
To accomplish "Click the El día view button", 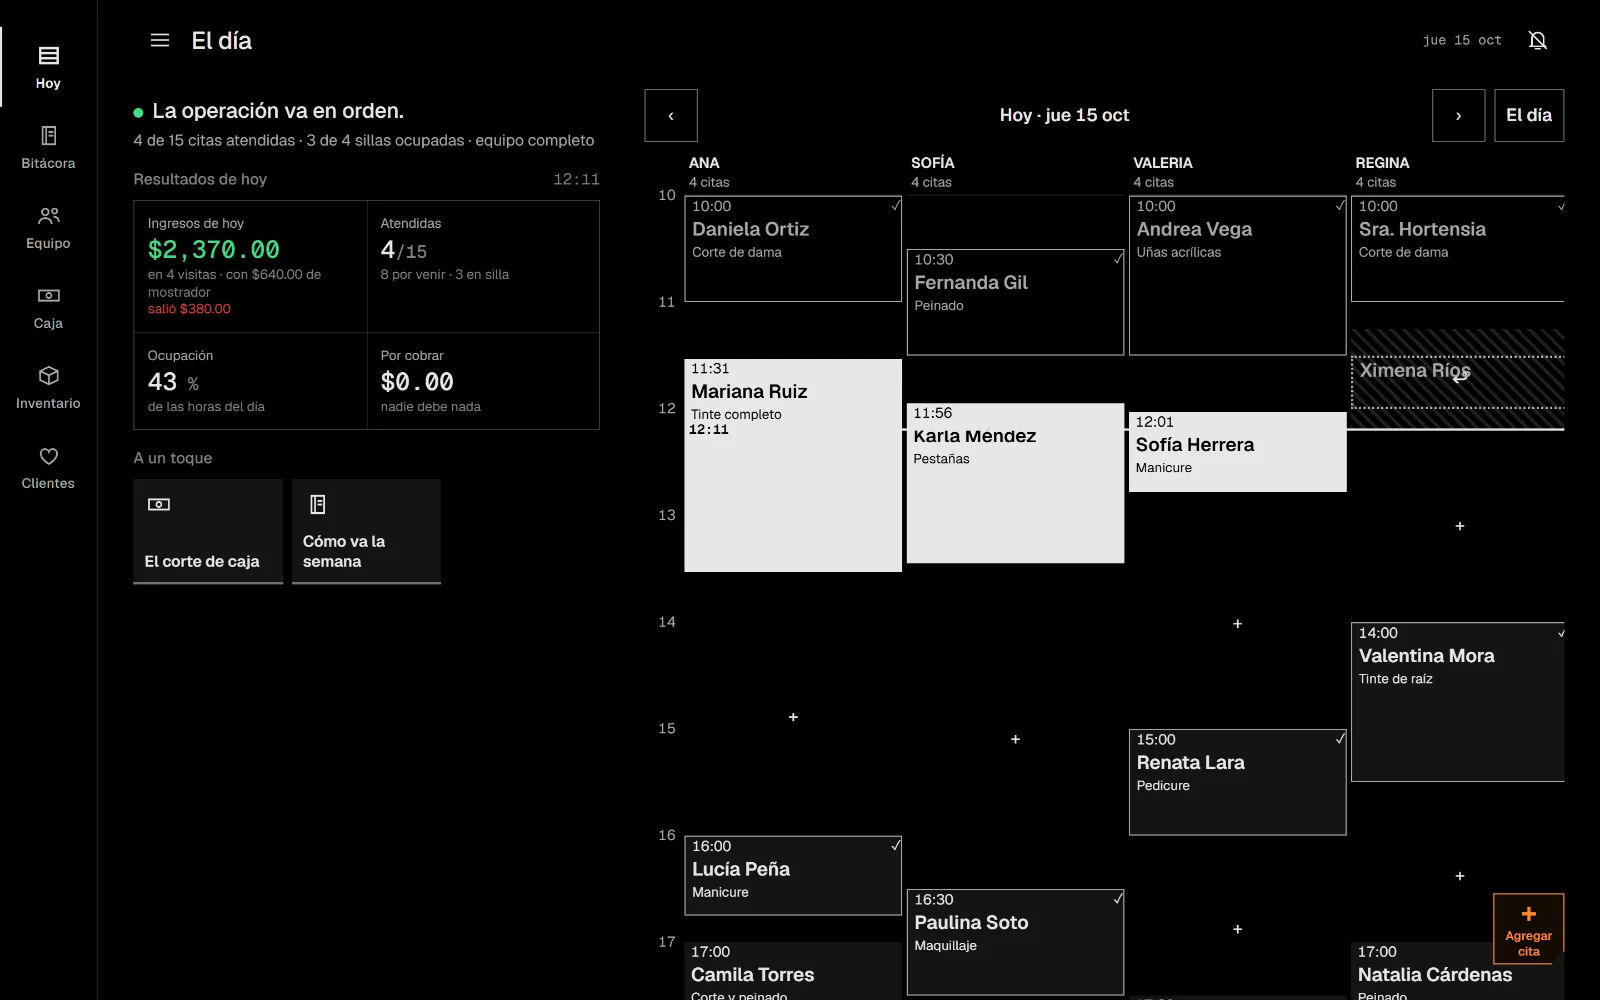I will [1529, 115].
